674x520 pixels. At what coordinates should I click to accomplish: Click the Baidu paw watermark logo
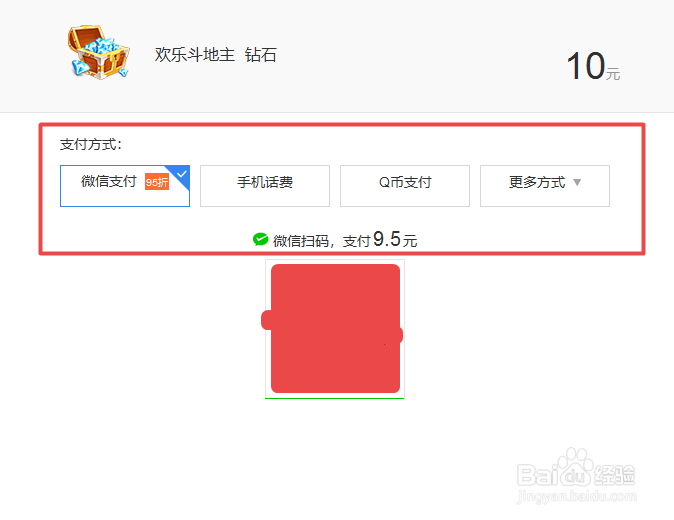coord(576,466)
